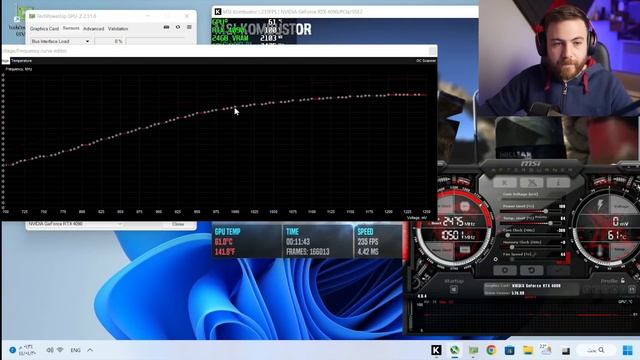Expand hidden system tray icons chevron
The image size is (640, 360).
(90, 350)
